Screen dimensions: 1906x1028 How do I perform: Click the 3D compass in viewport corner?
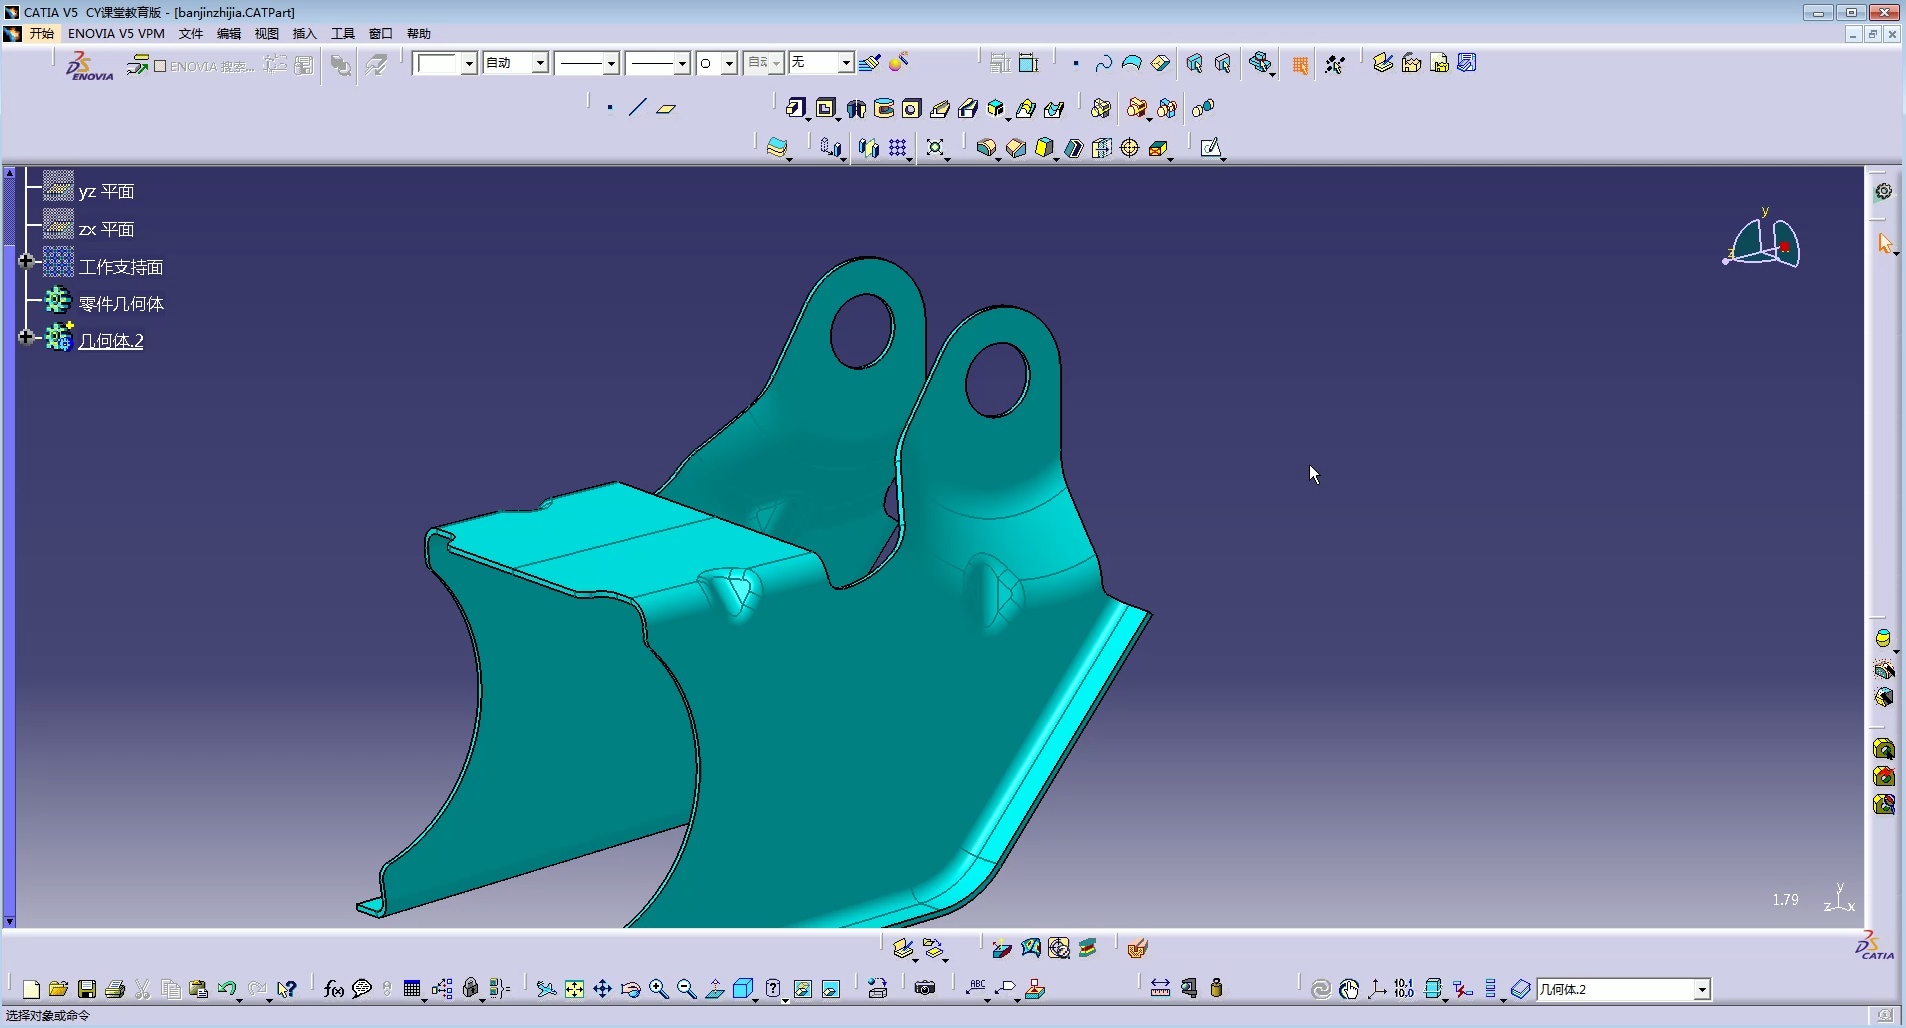(x=1765, y=243)
